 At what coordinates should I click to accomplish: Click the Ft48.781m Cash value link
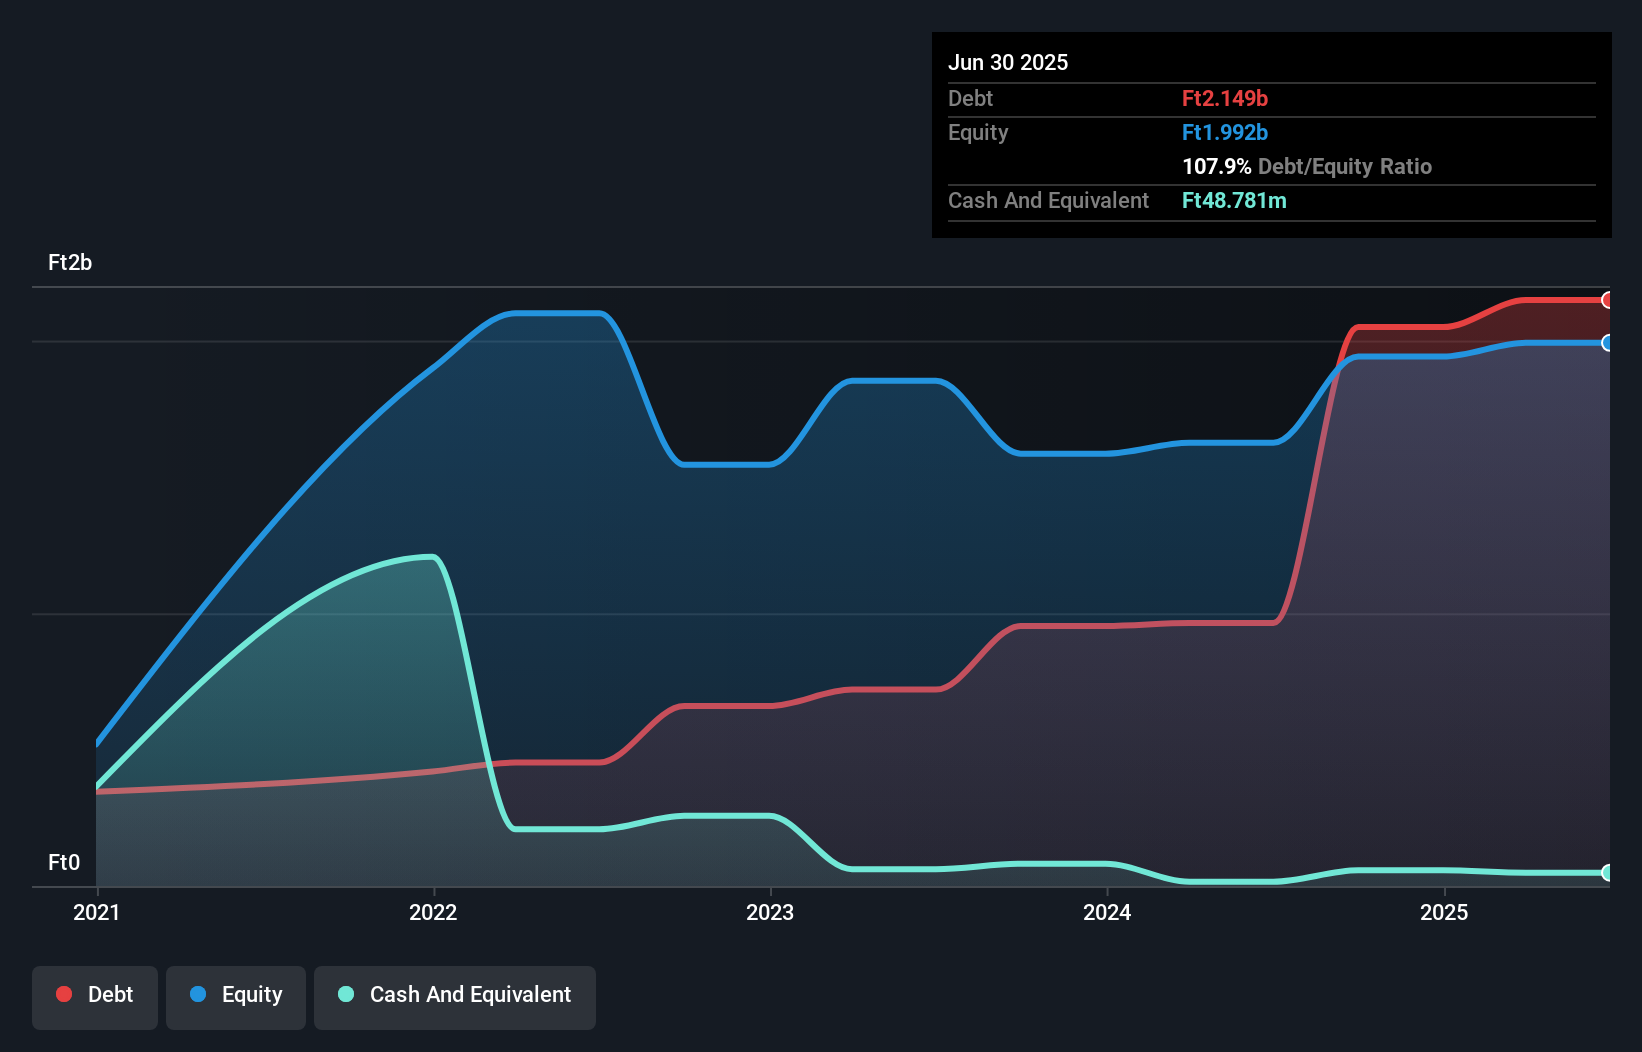[1235, 200]
